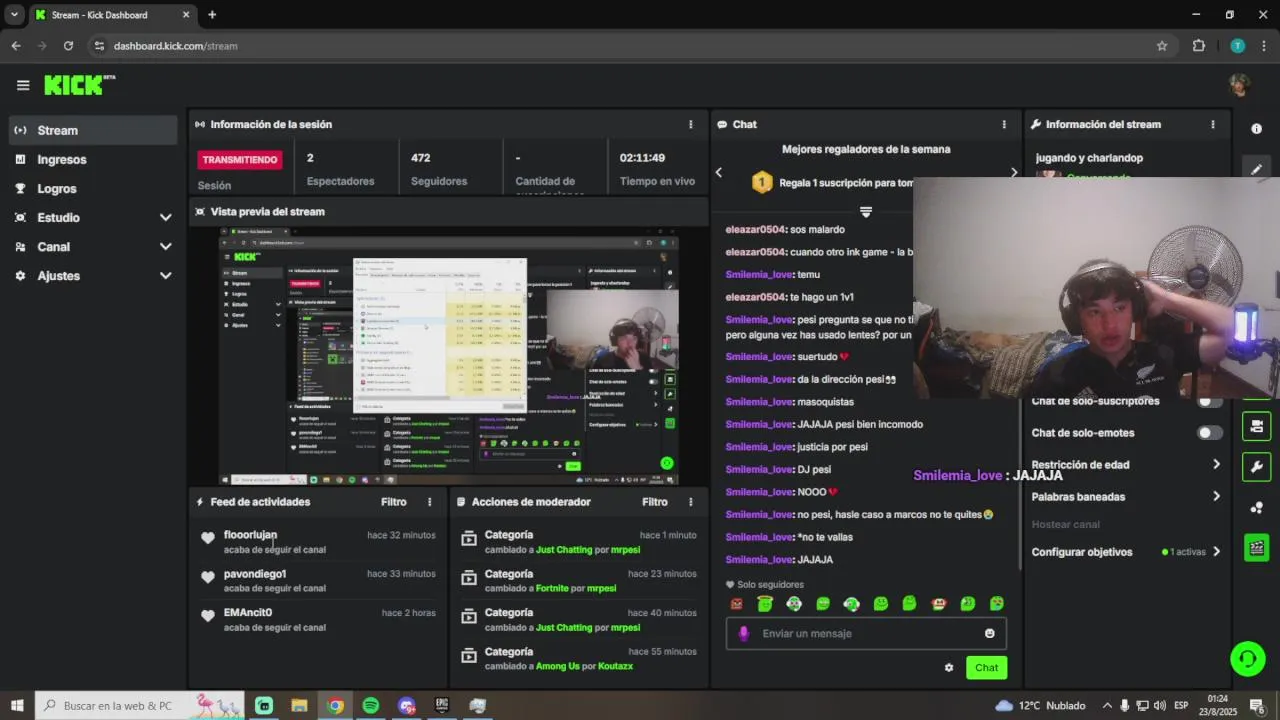Click the wrench icon on right rail

[x=1257, y=467]
